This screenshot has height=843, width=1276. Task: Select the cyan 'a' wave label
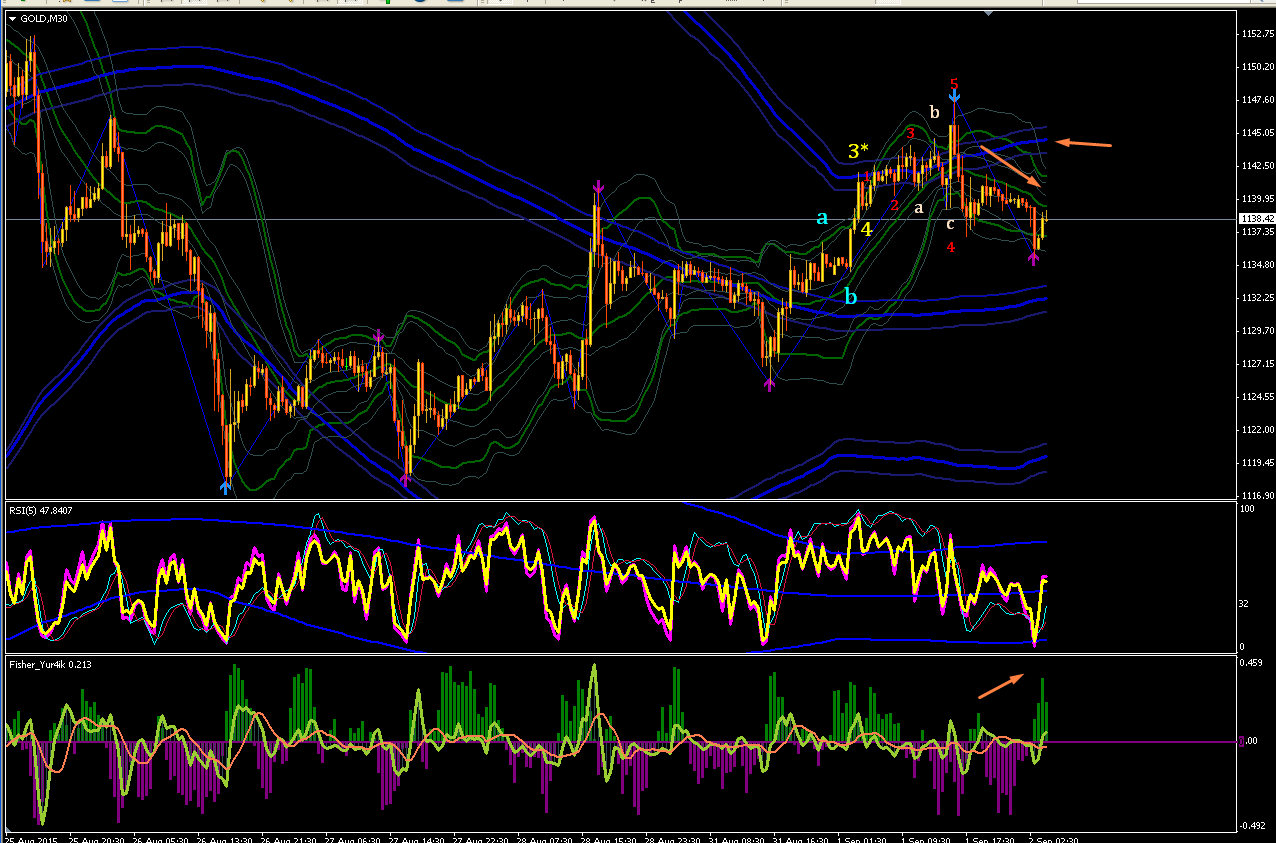(x=822, y=217)
